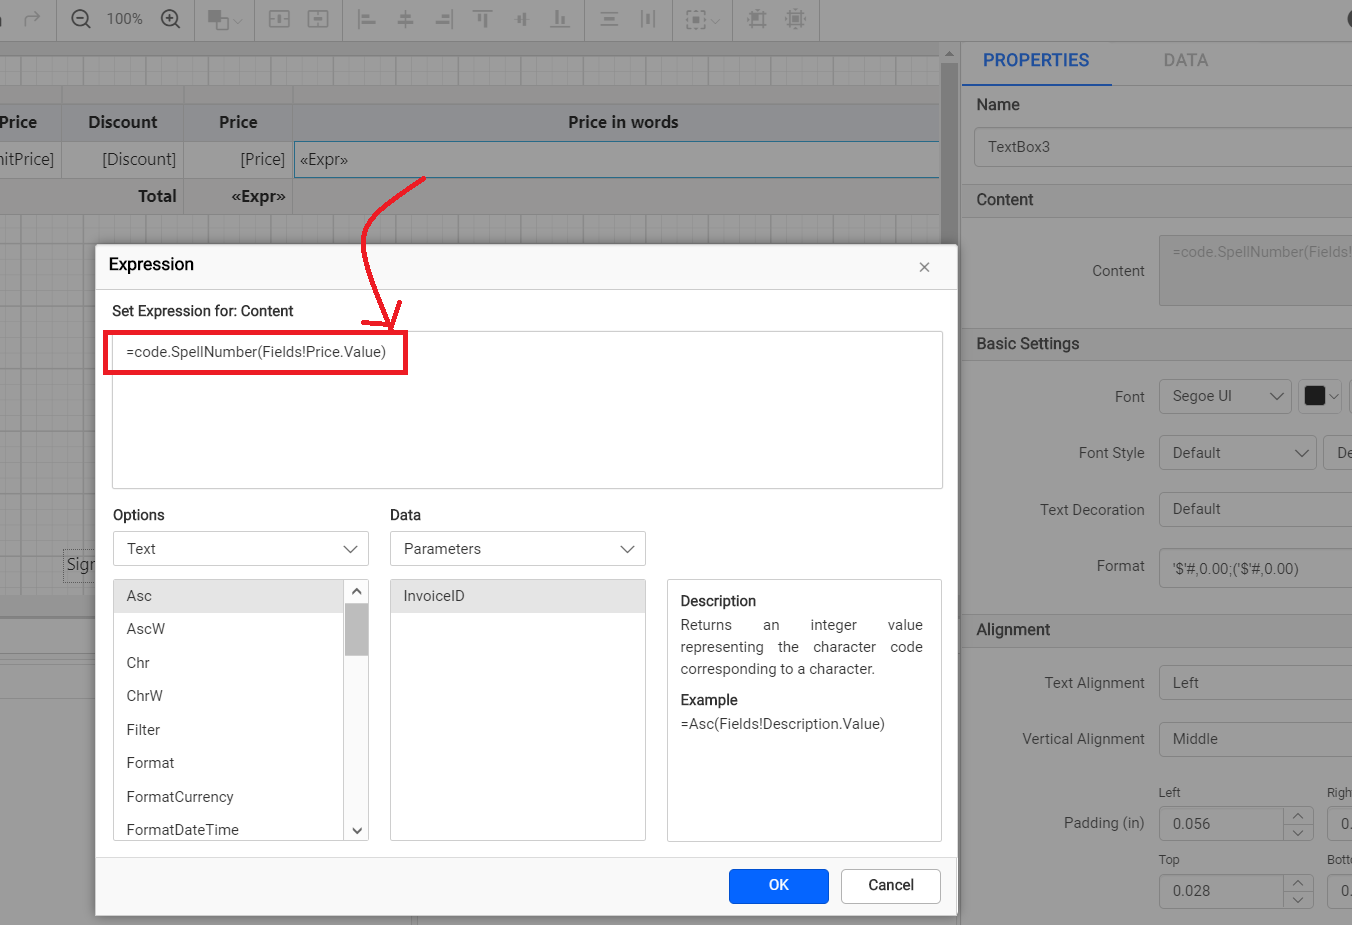Click the OK button
The width and height of the screenshot is (1352, 932).
click(x=778, y=886)
